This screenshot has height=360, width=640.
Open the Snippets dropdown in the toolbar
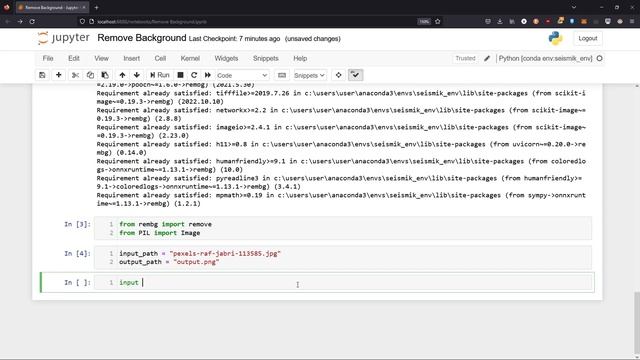(x=310, y=76)
